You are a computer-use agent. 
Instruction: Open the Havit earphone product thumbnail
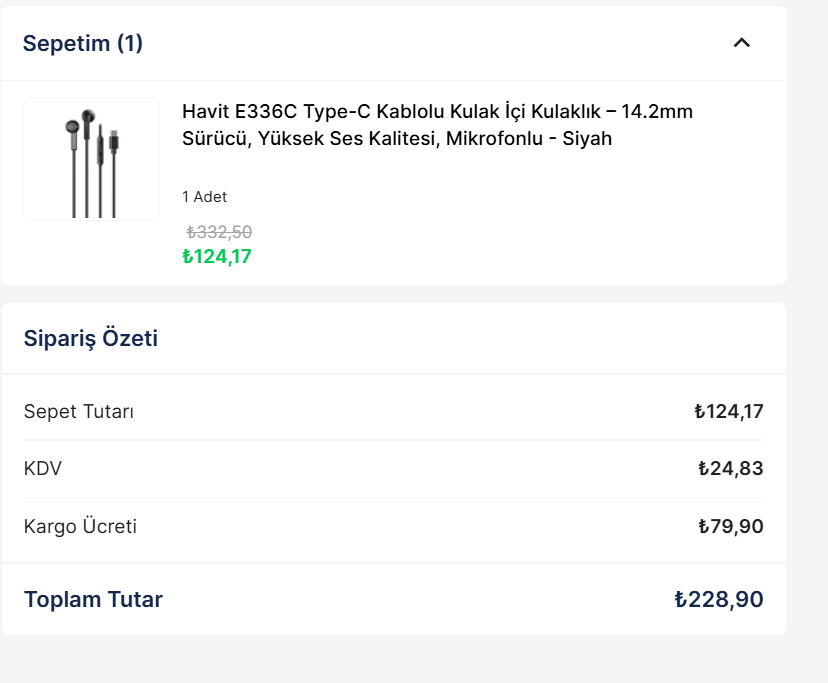tap(91, 159)
